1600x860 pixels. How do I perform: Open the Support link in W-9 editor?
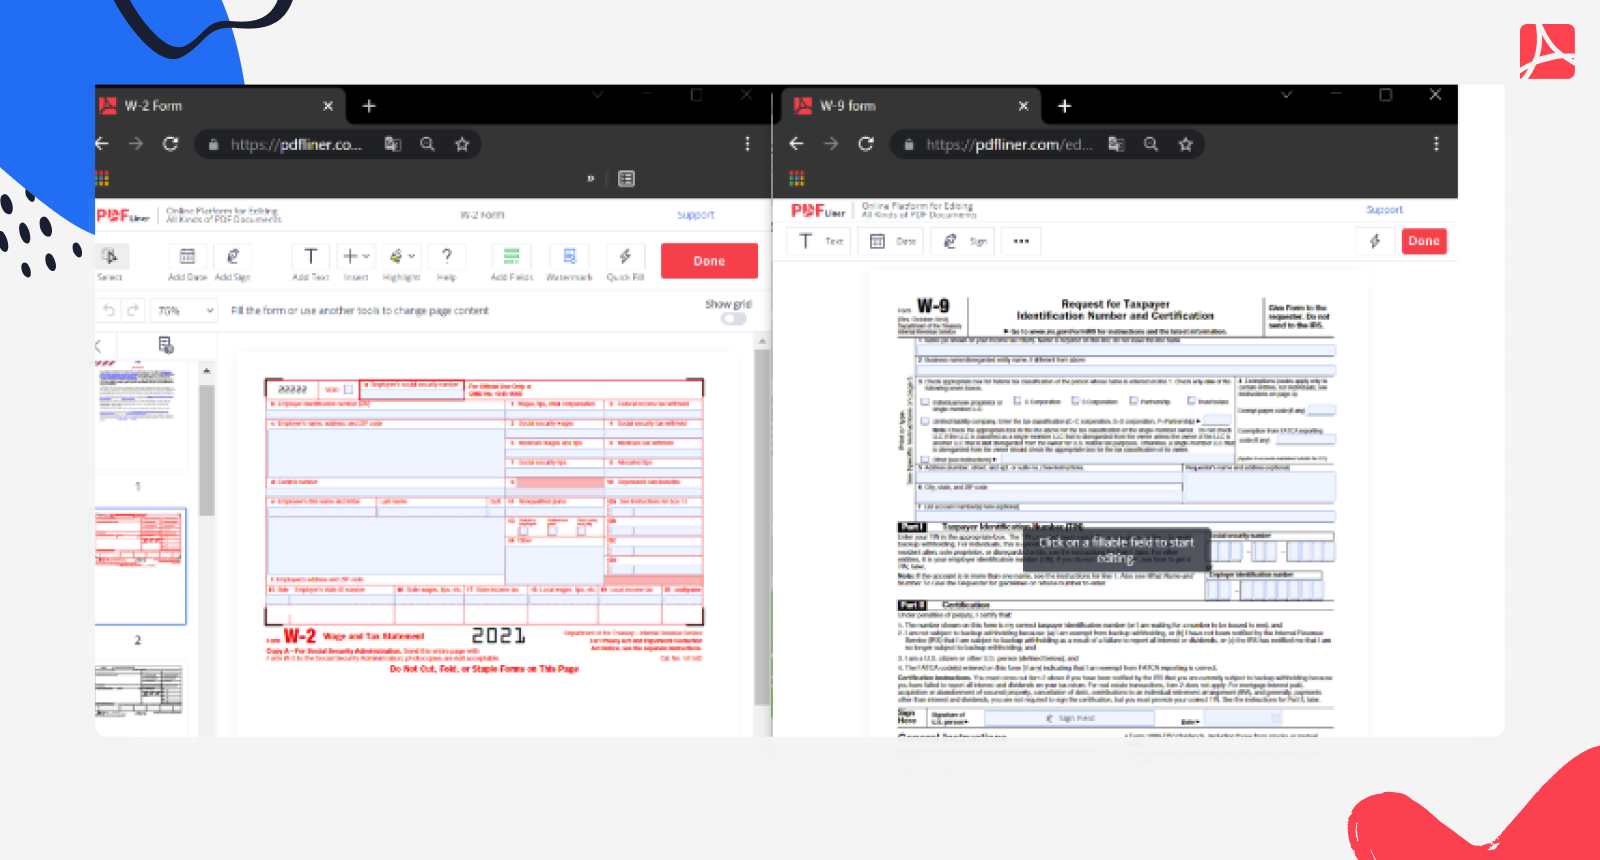click(x=1385, y=210)
